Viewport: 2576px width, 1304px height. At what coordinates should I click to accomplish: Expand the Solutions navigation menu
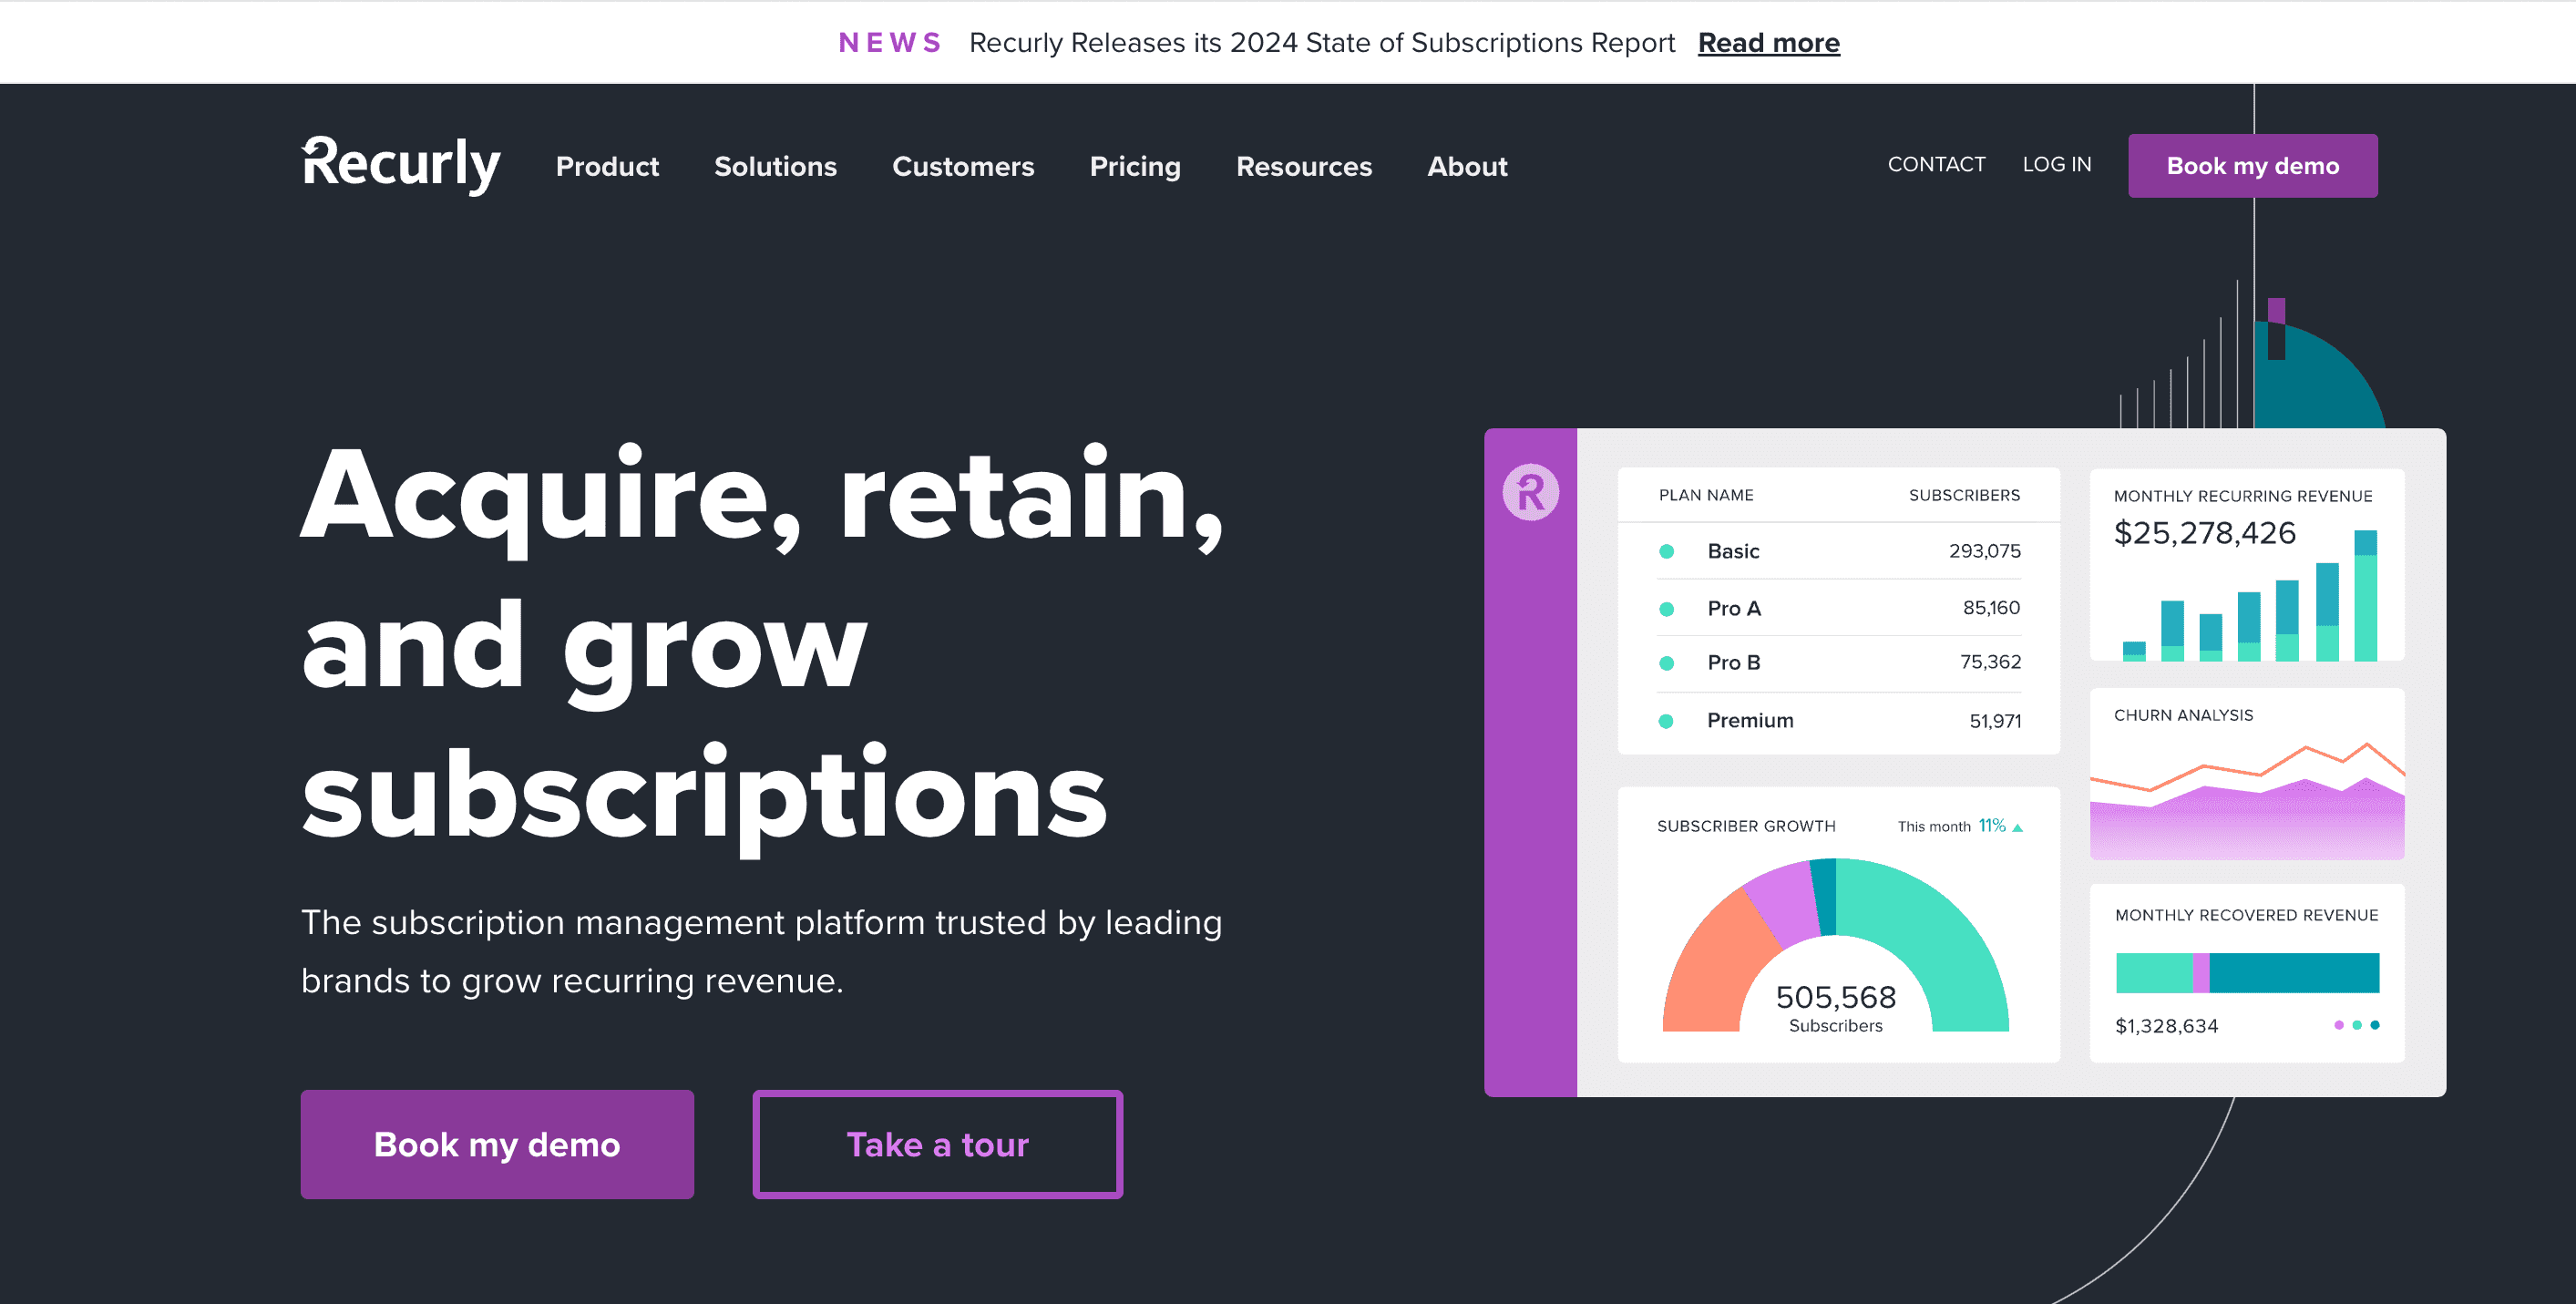click(x=775, y=167)
